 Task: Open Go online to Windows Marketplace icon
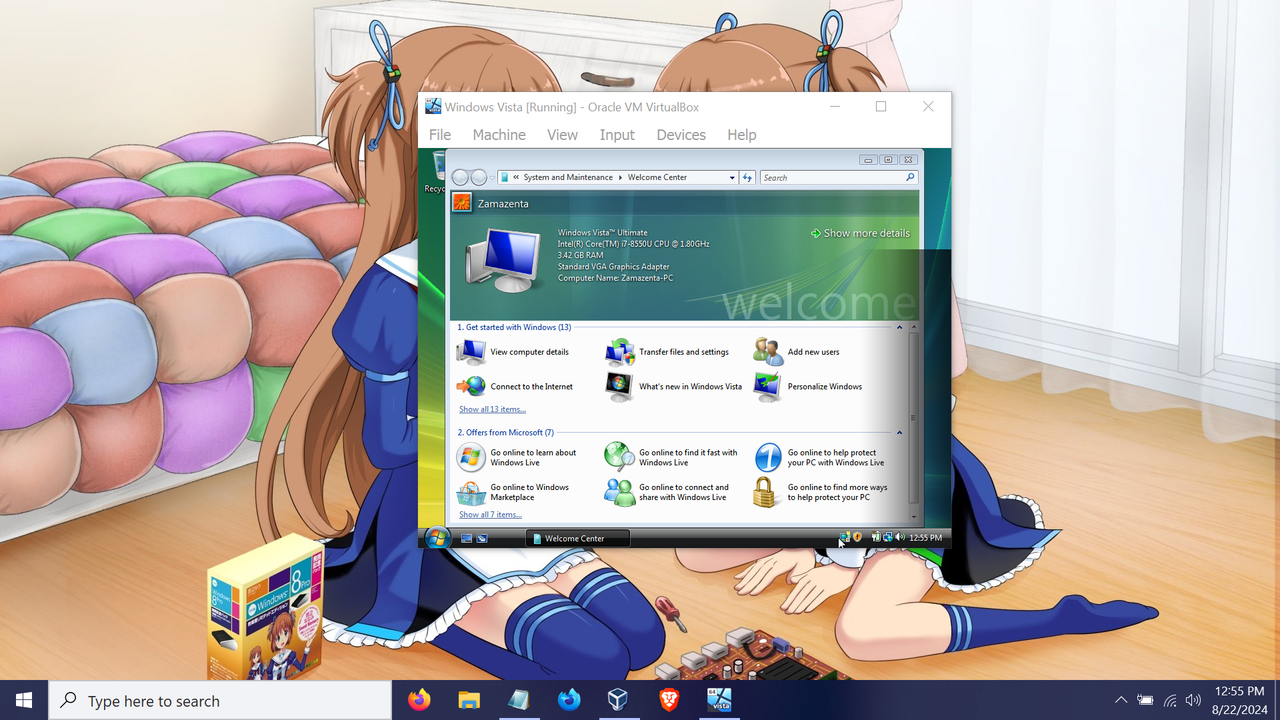(x=470, y=492)
